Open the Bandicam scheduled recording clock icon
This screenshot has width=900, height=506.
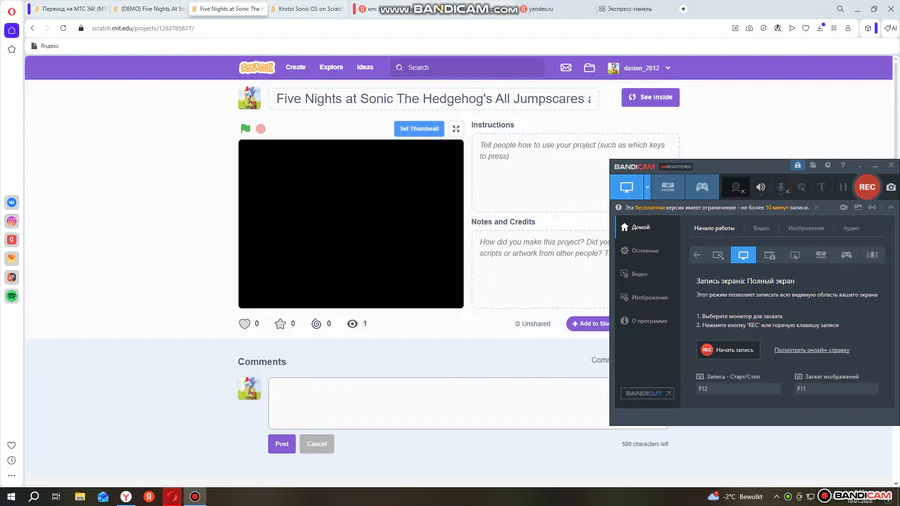coord(828,165)
